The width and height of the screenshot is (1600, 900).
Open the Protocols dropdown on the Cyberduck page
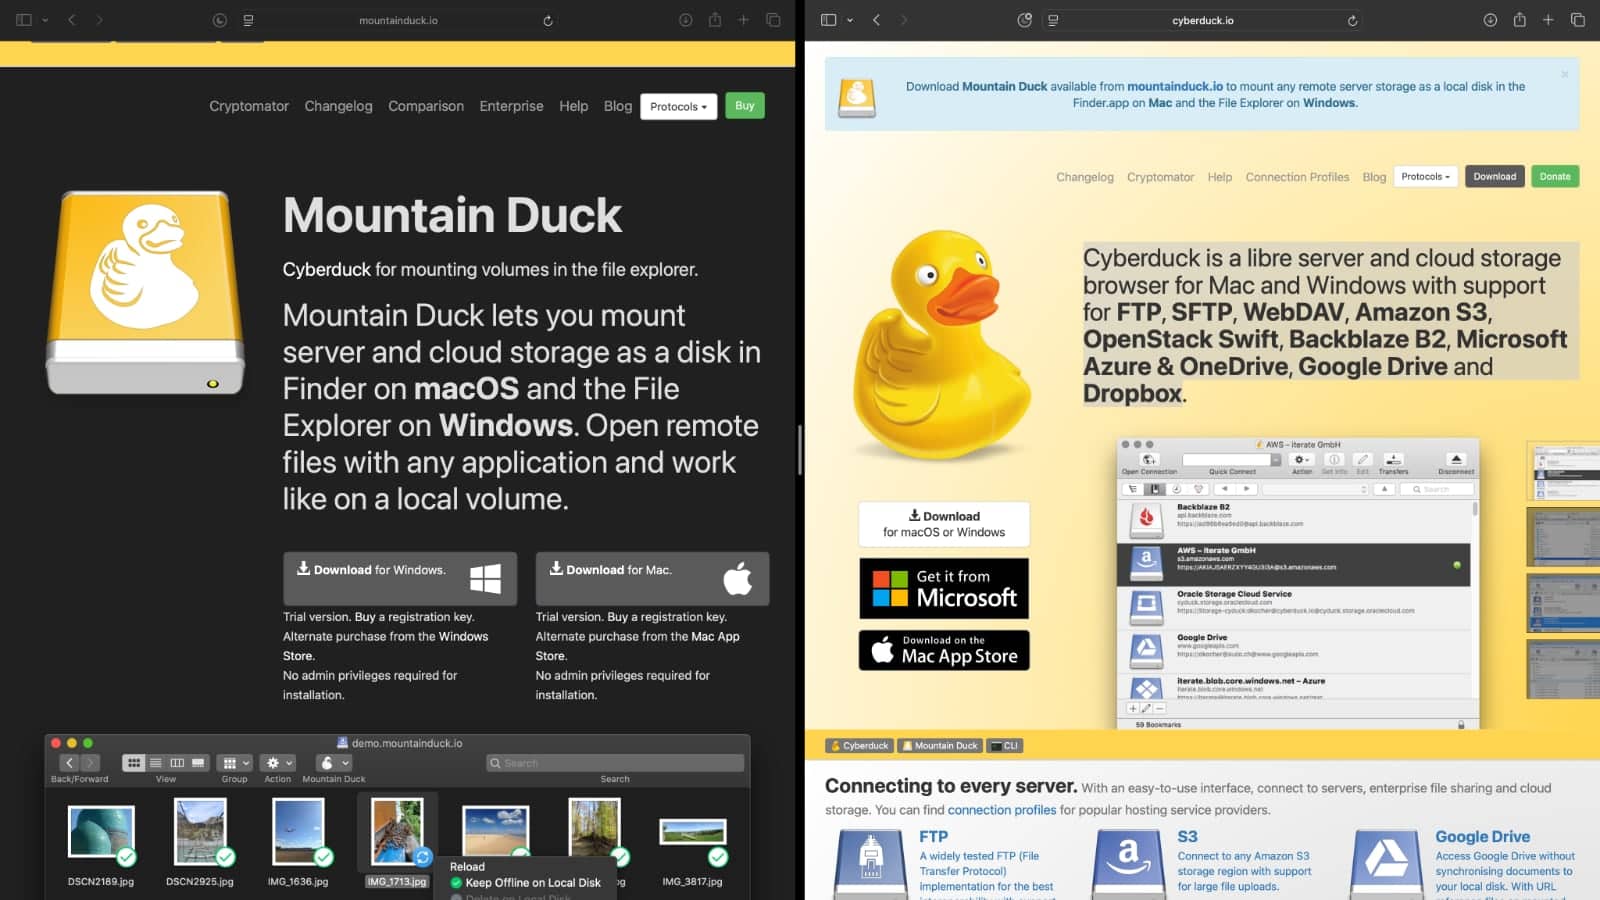1425,177
